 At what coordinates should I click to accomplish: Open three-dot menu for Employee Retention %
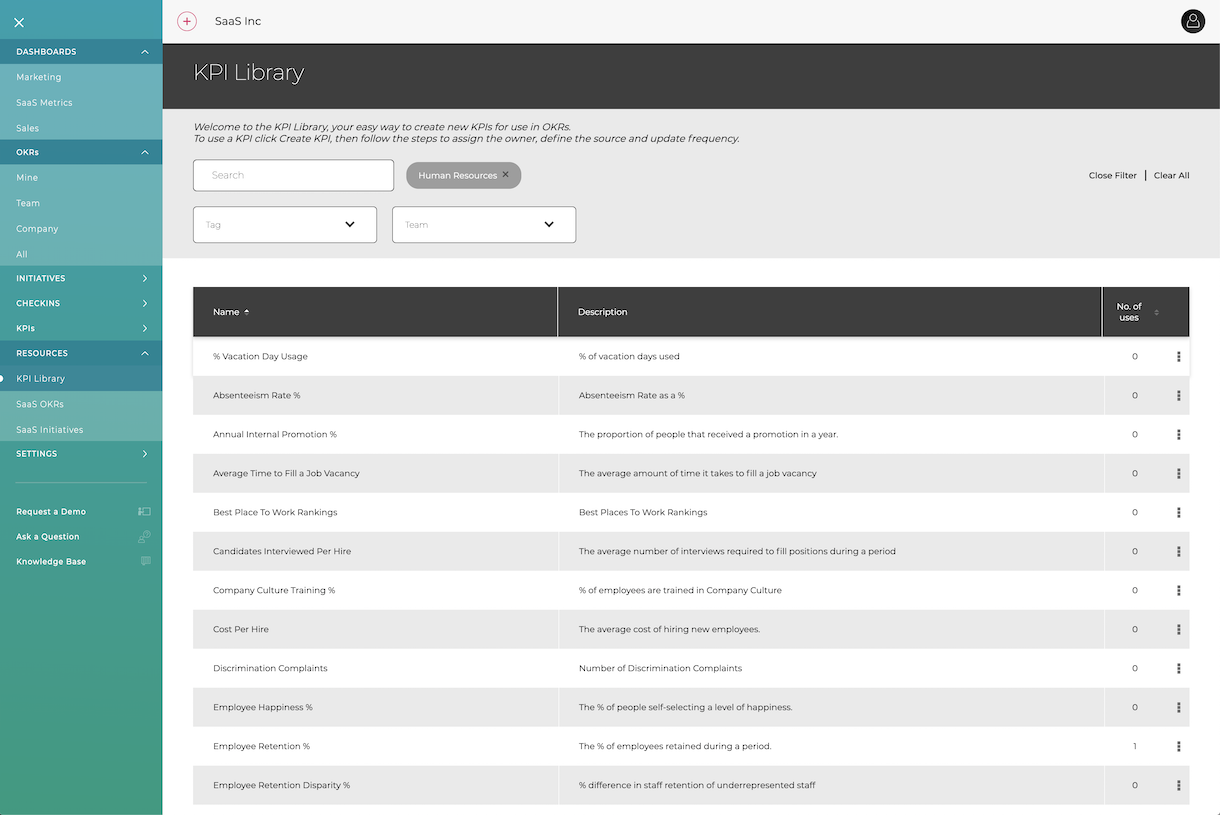coord(1178,747)
